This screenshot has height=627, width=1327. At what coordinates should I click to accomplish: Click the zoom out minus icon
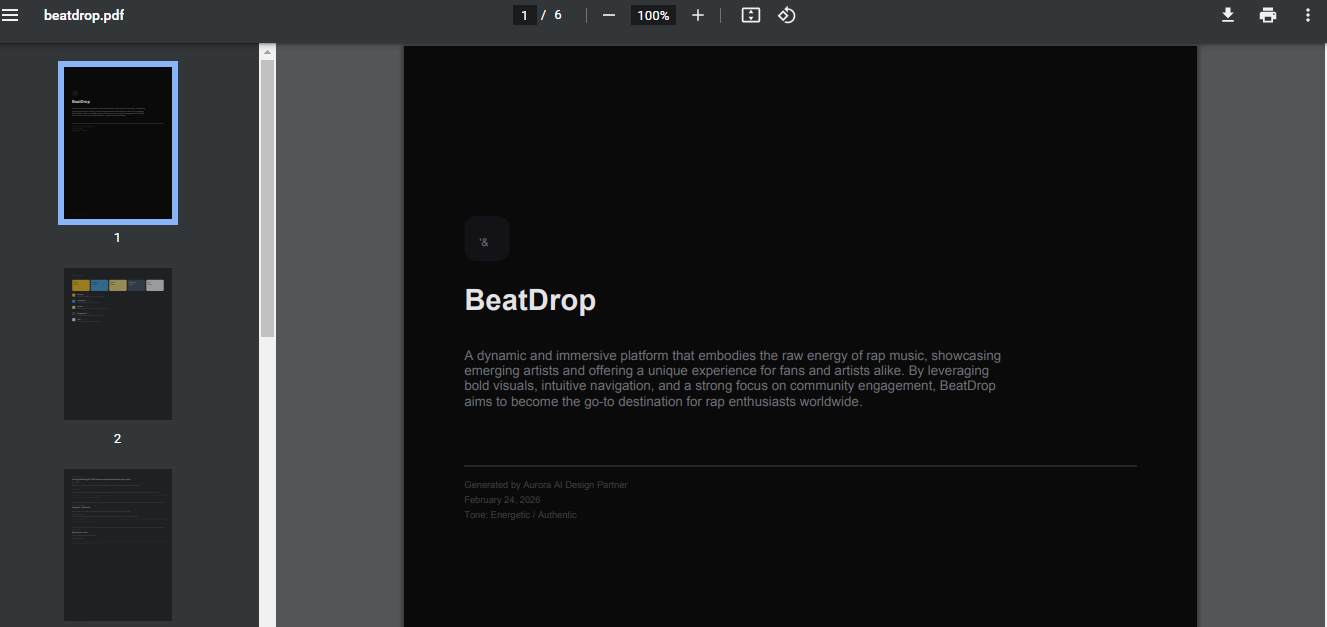(608, 15)
